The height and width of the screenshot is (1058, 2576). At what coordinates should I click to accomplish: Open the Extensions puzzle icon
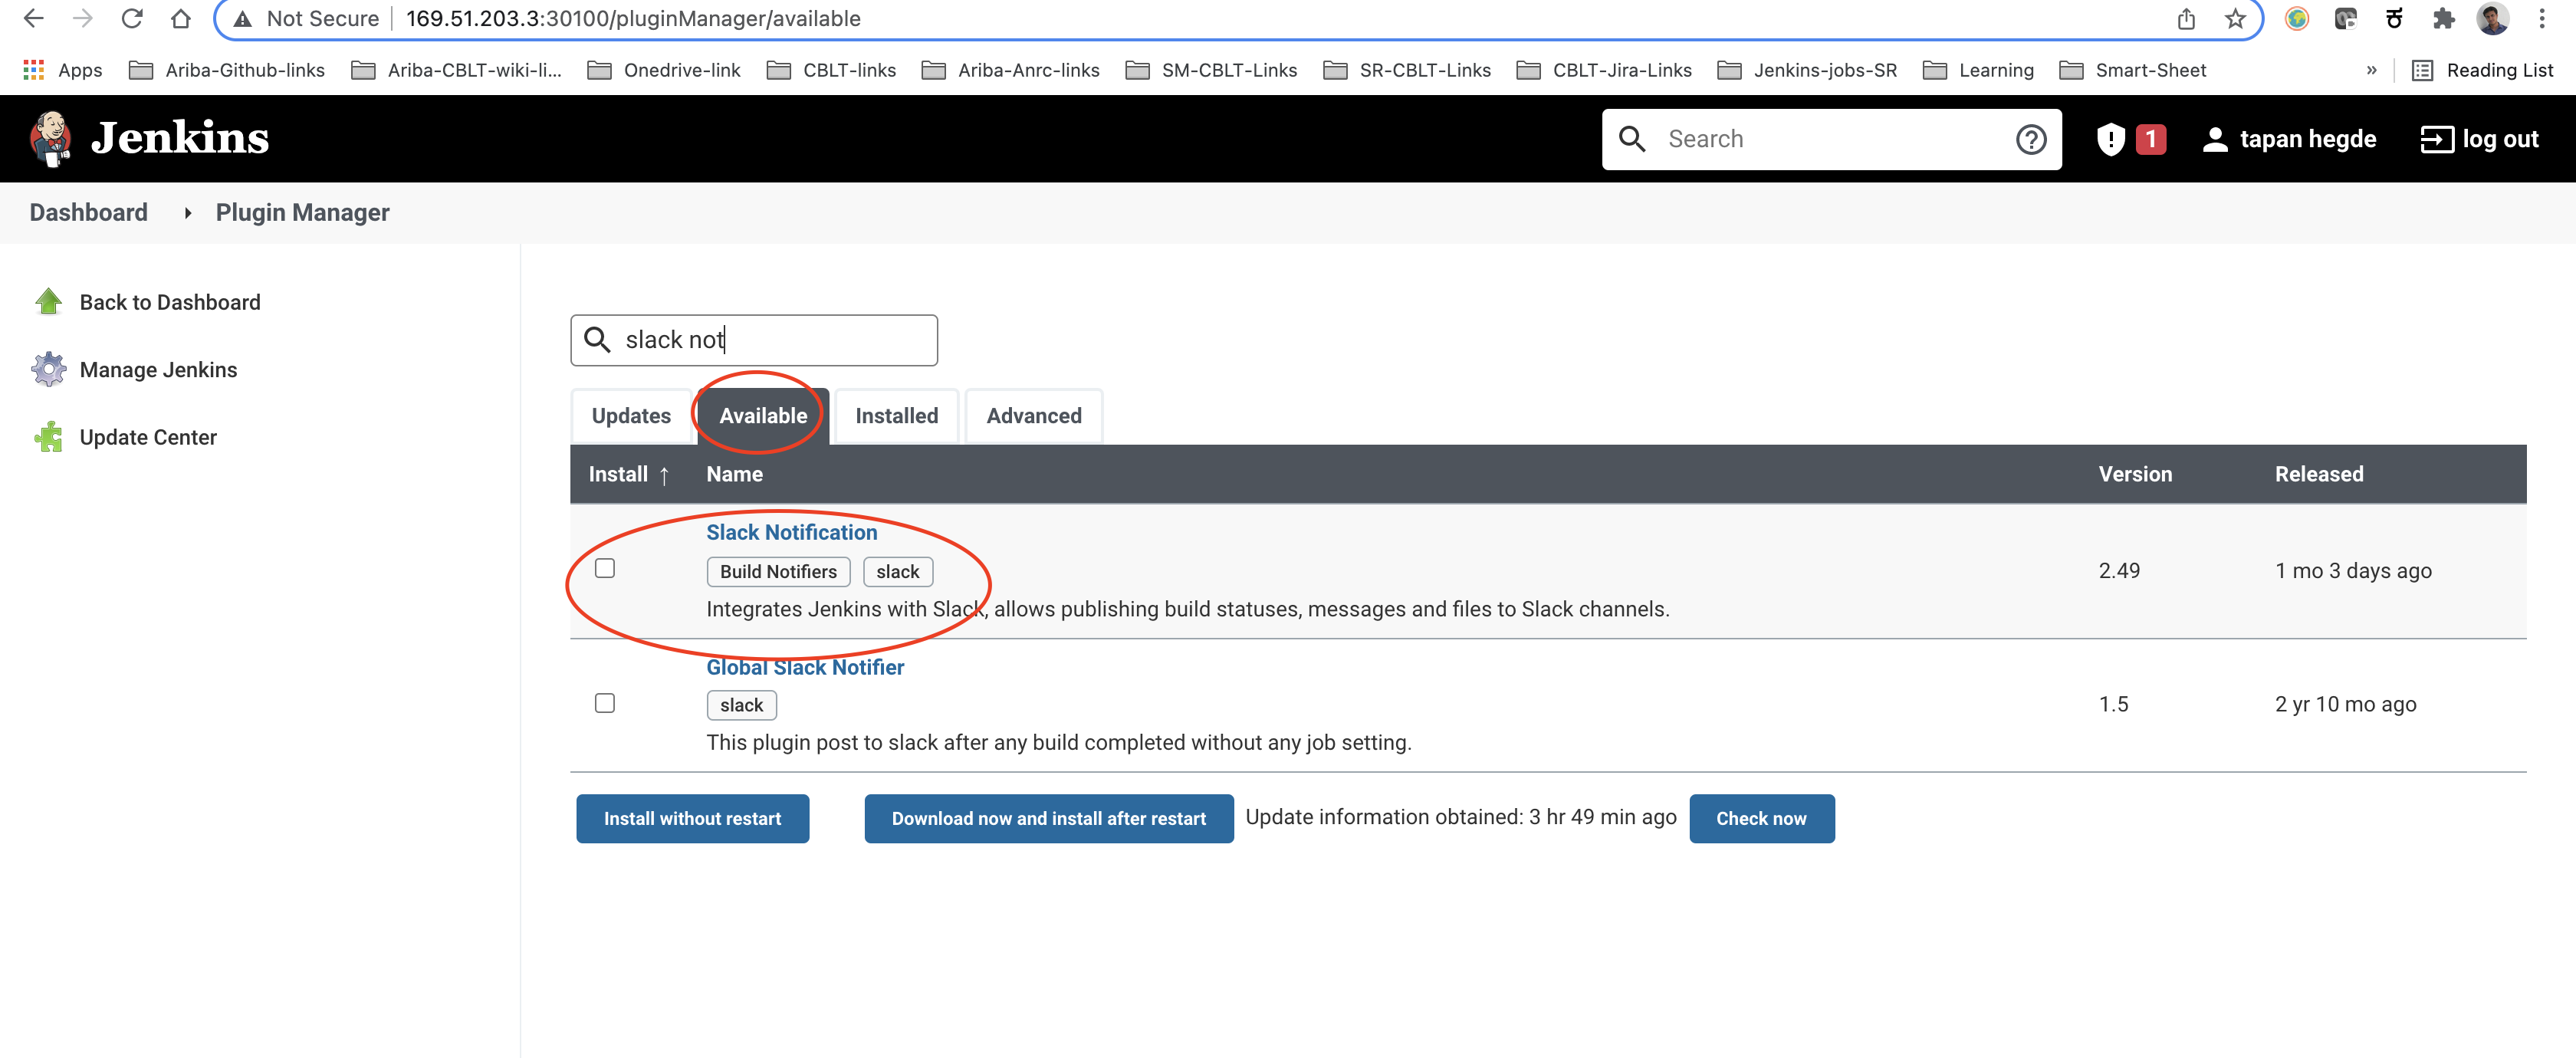(x=2443, y=19)
